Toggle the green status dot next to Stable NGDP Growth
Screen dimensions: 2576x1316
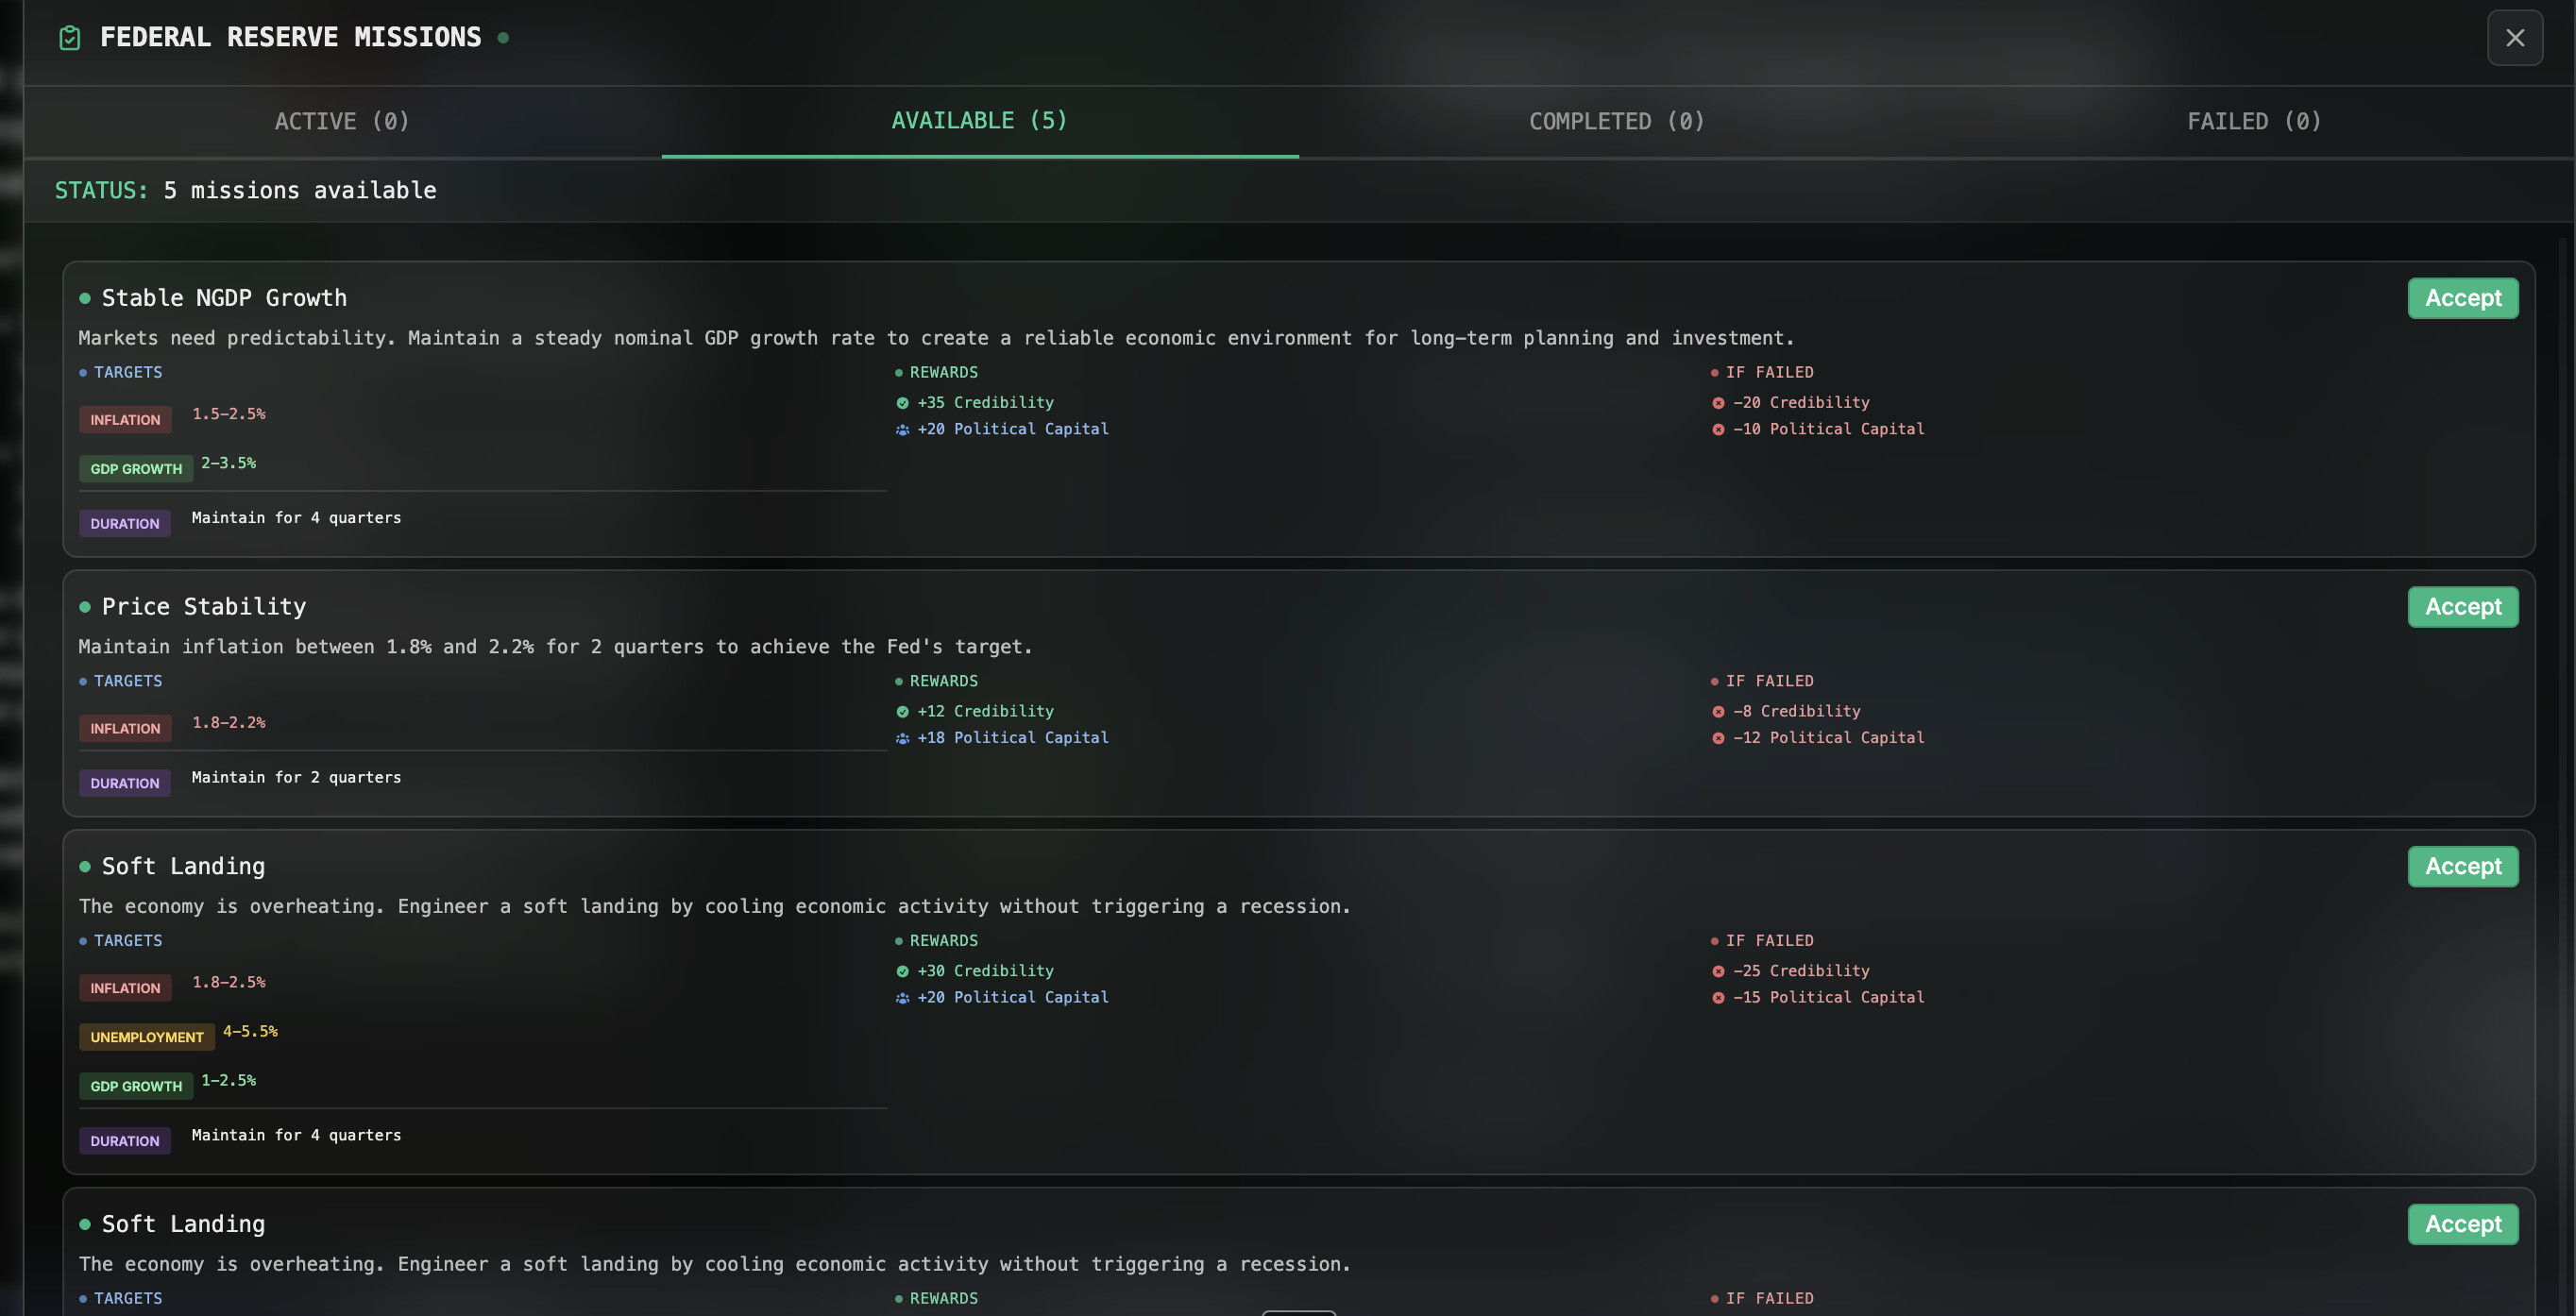point(84,298)
